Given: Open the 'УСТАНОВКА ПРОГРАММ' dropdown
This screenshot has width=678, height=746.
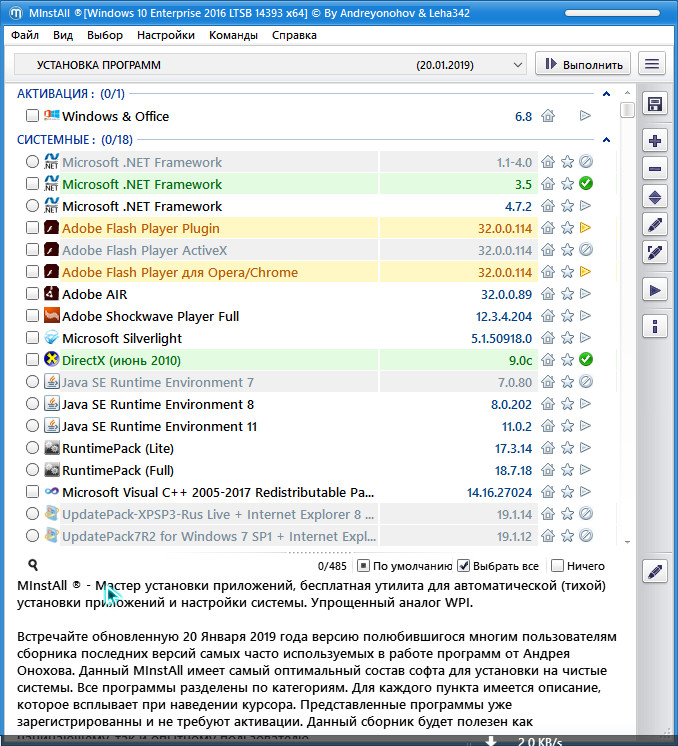Looking at the screenshot, I should (x=270, y=65).
